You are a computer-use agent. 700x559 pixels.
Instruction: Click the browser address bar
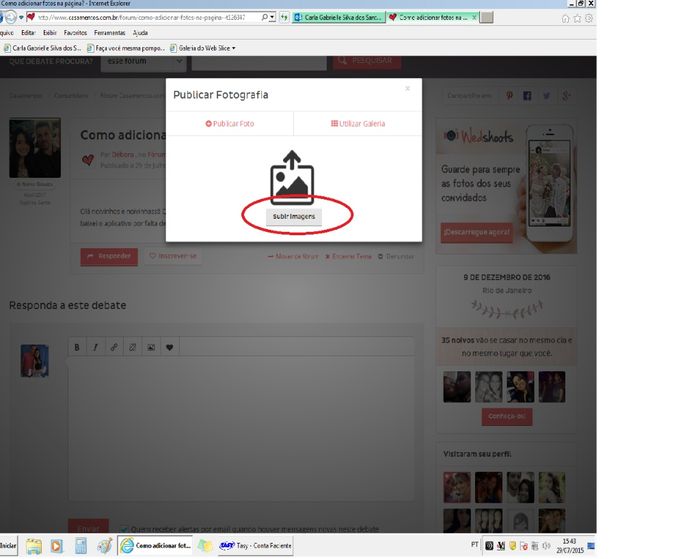tap(142, 17)
